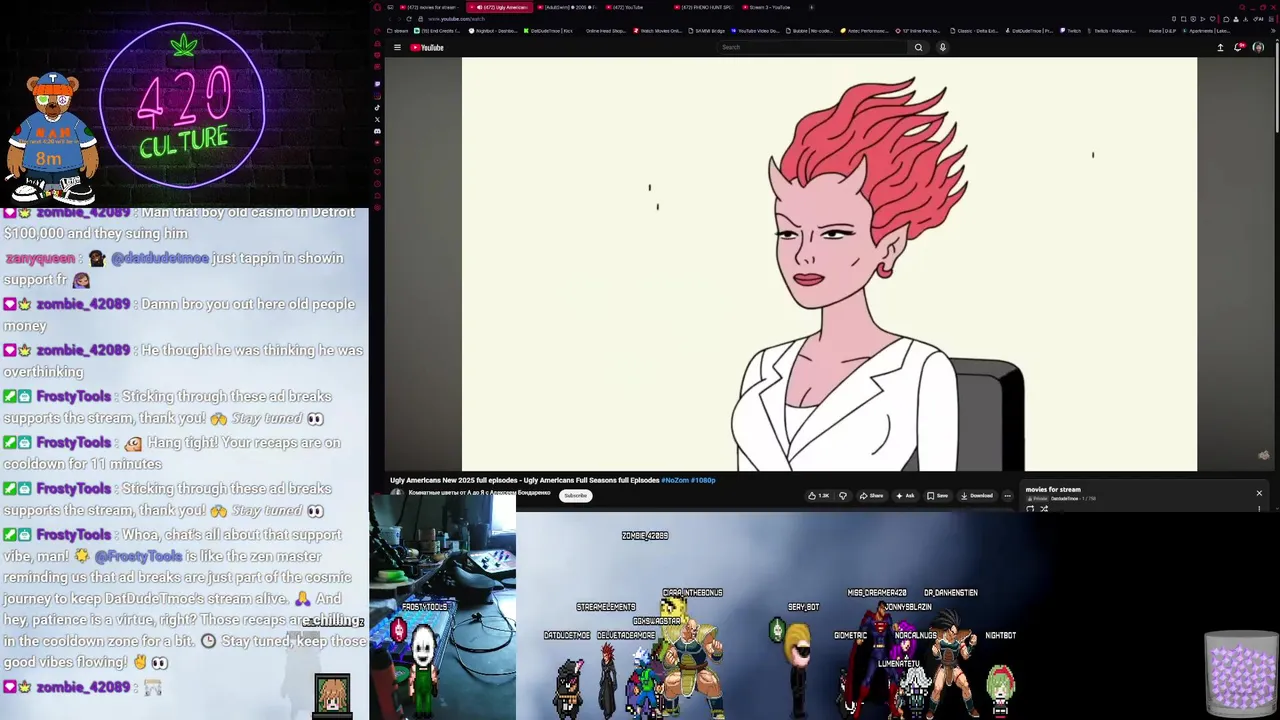Share the Ugly Americans video
The width and height of the screenshot is (1280, 720).
coord(872,496)
